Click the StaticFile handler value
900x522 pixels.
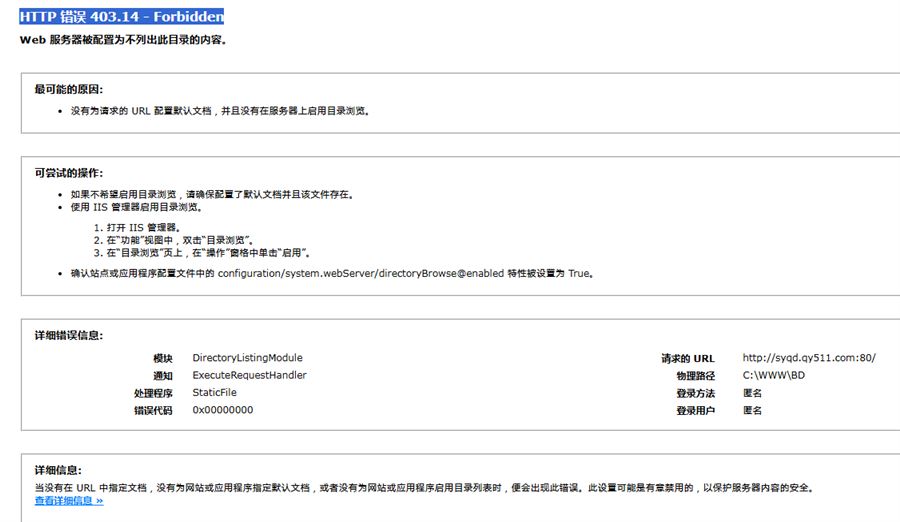[214, 393]
